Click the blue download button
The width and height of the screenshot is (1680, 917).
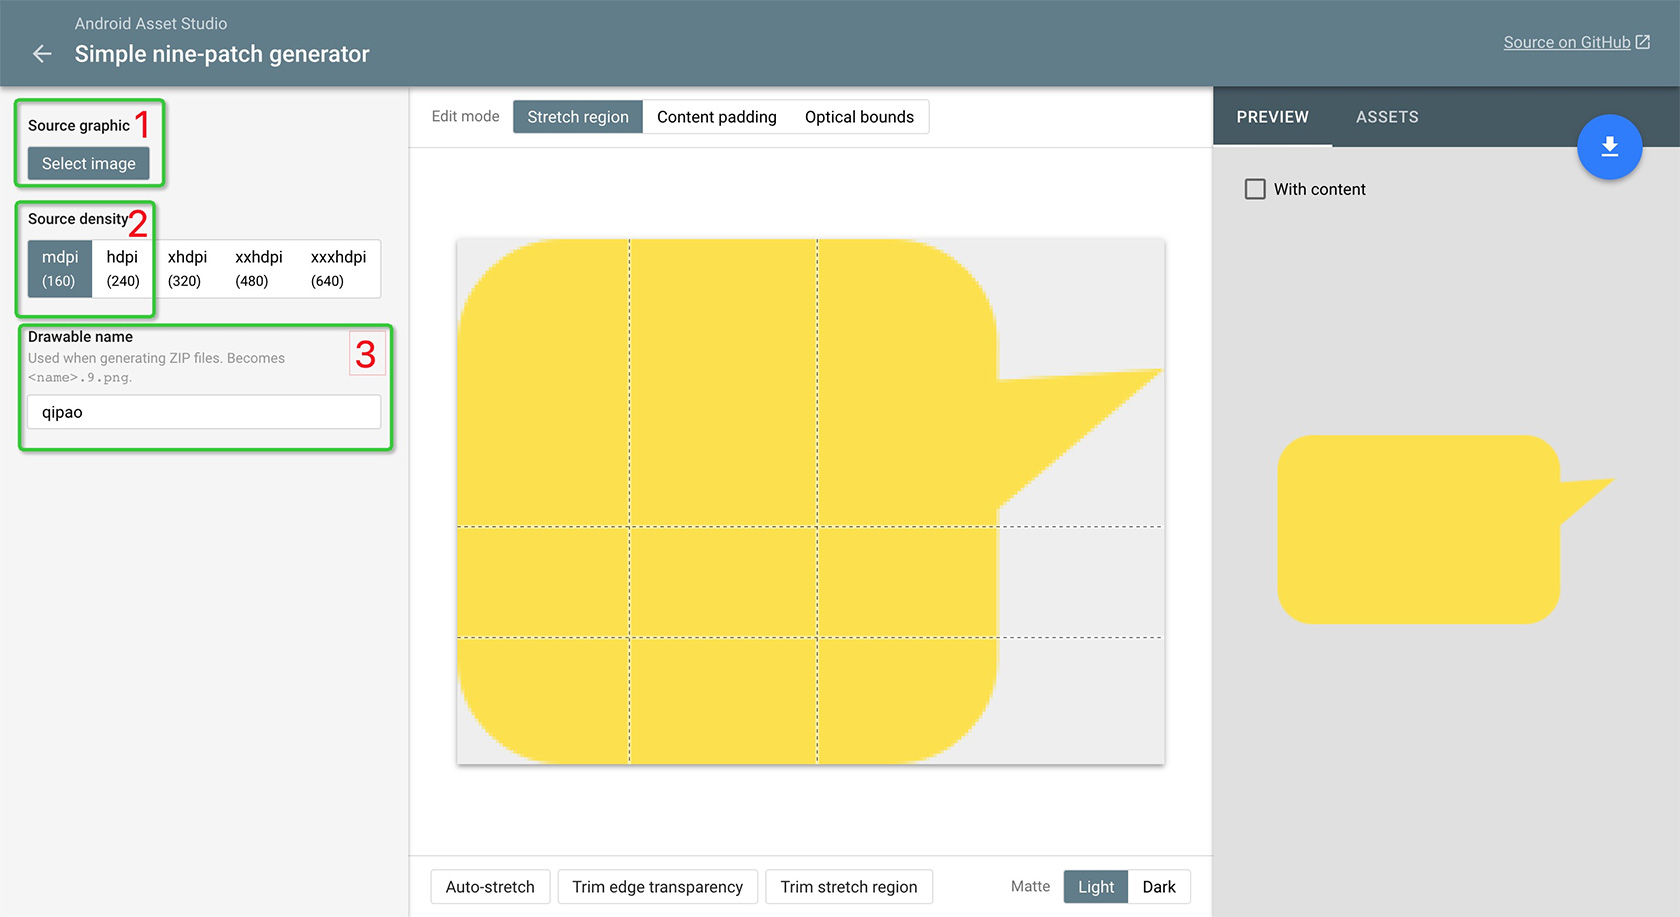tap(1609, 147)
